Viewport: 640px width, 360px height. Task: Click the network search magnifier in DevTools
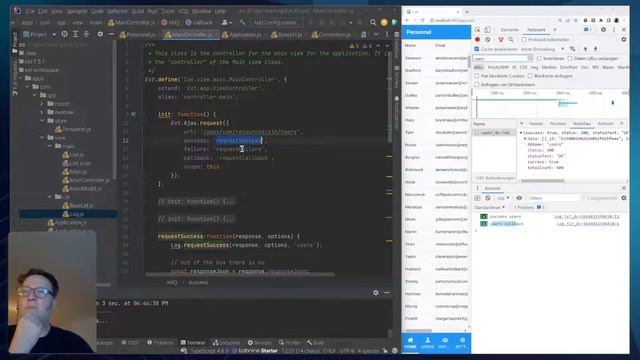(x=511, y=40)
